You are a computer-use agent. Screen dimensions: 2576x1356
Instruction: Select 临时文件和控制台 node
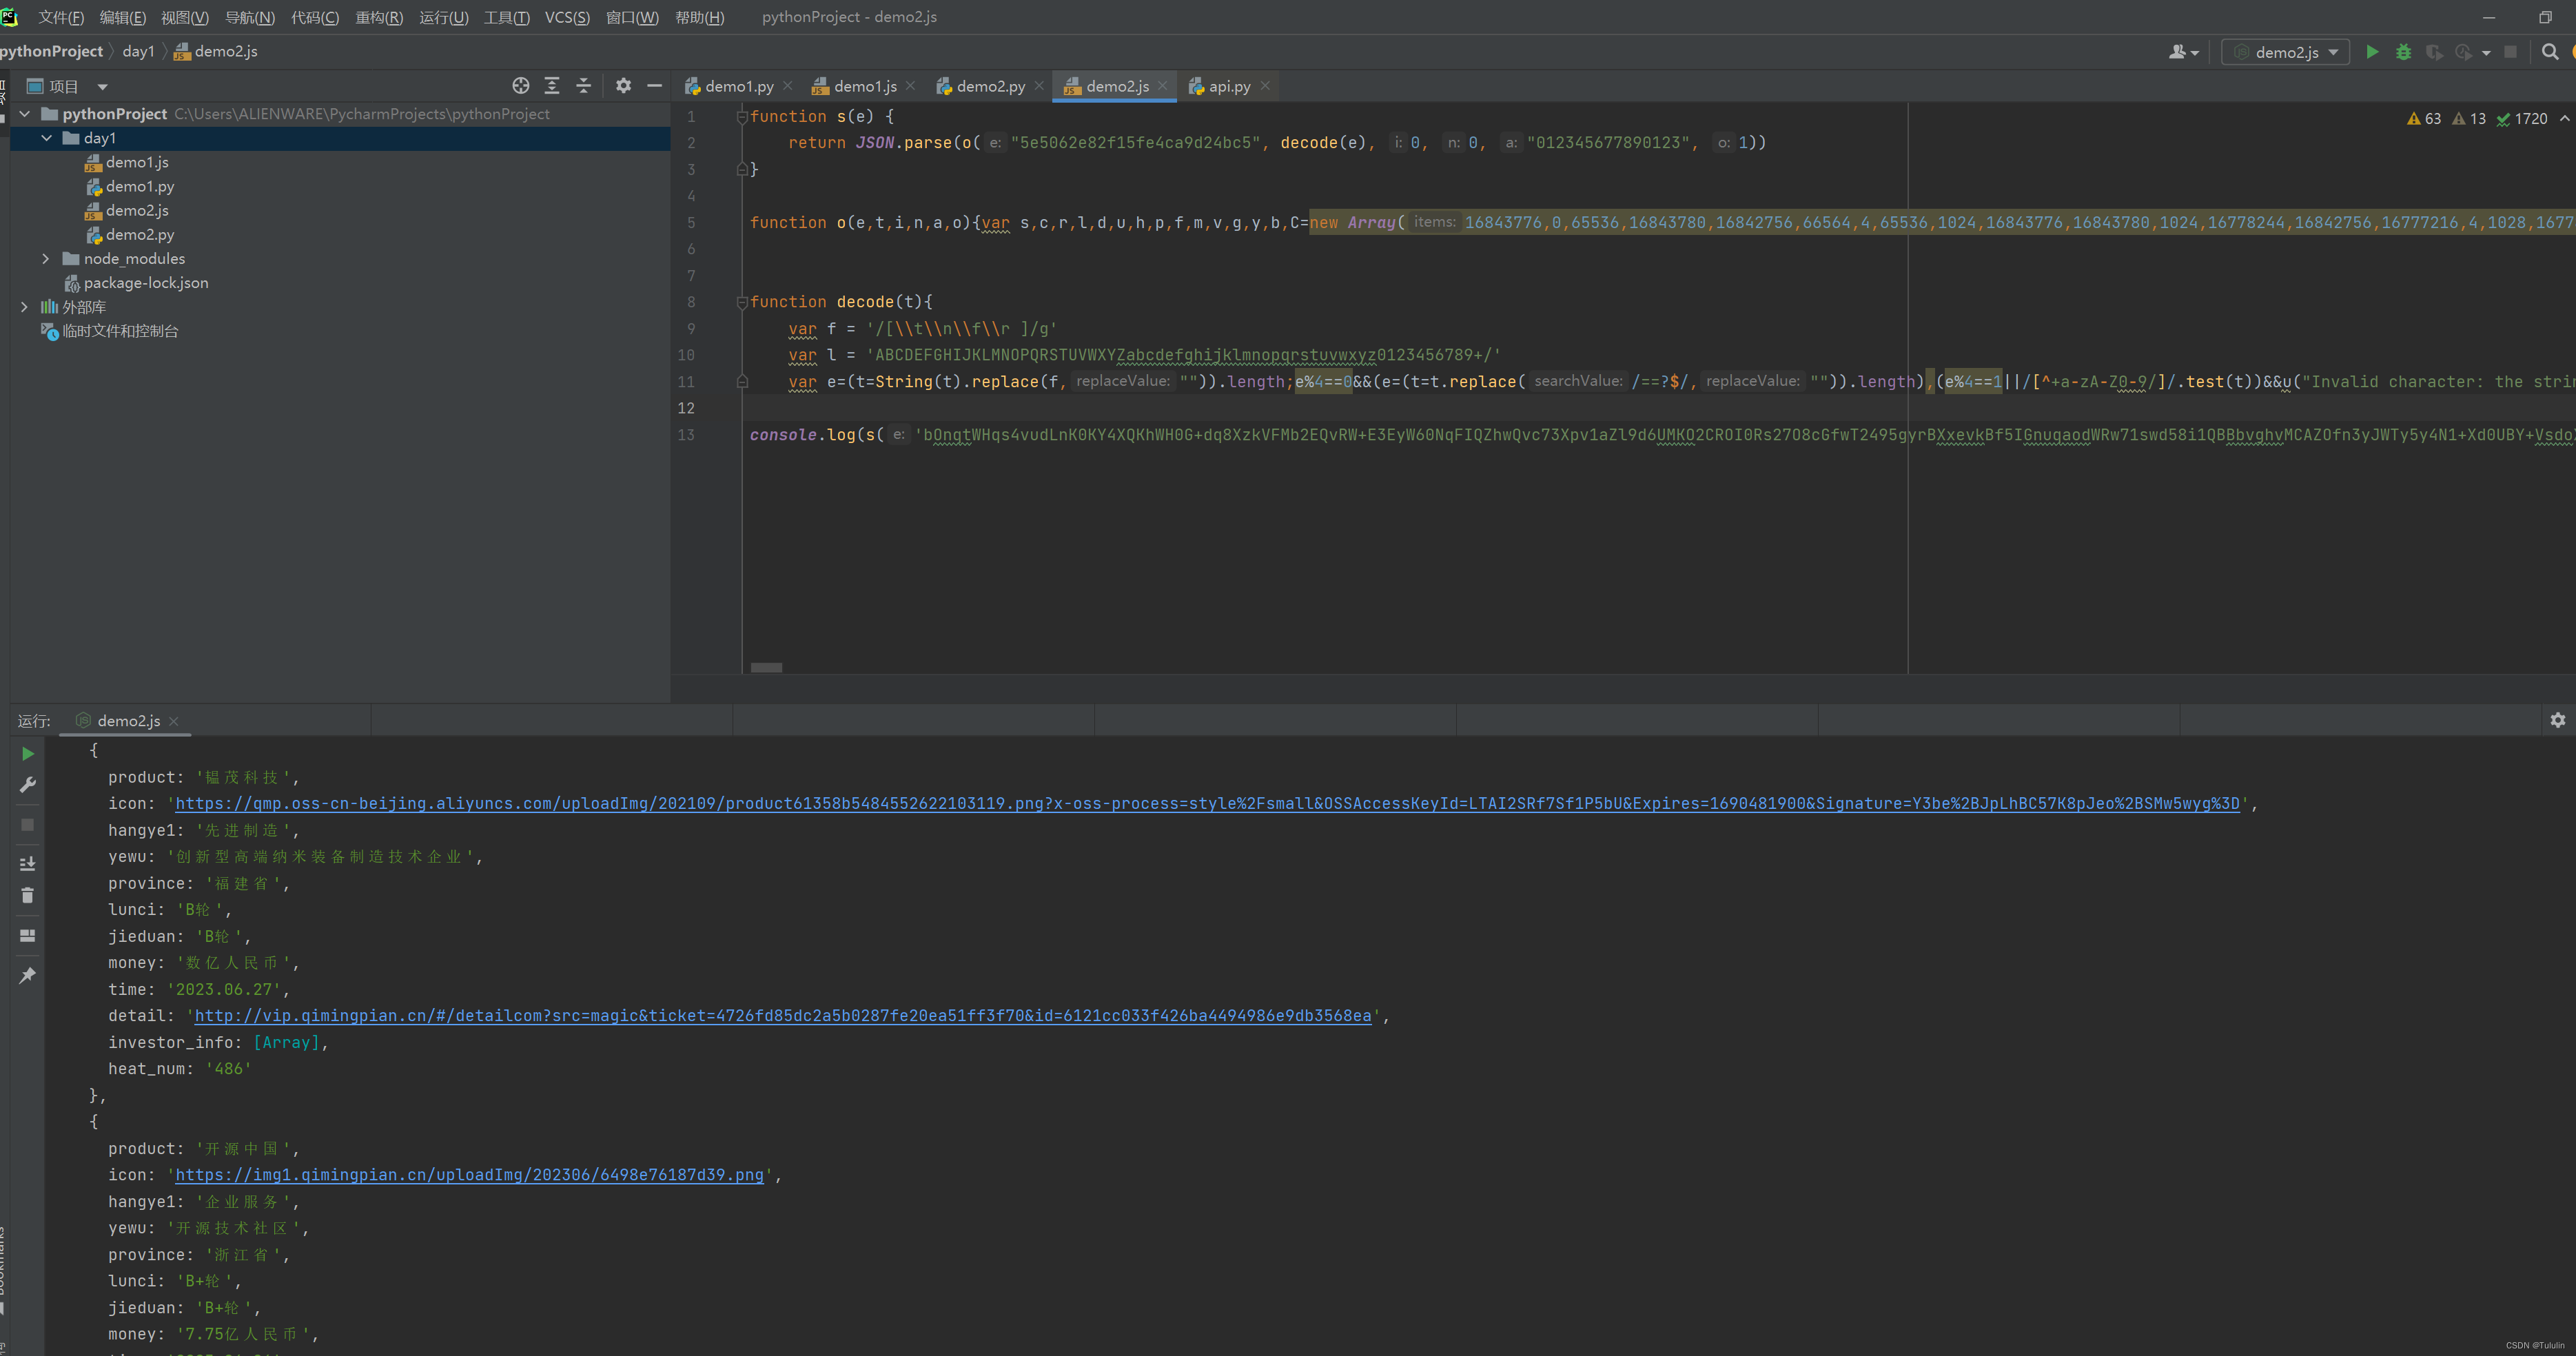pyautogui.click(x=120, y=331)
